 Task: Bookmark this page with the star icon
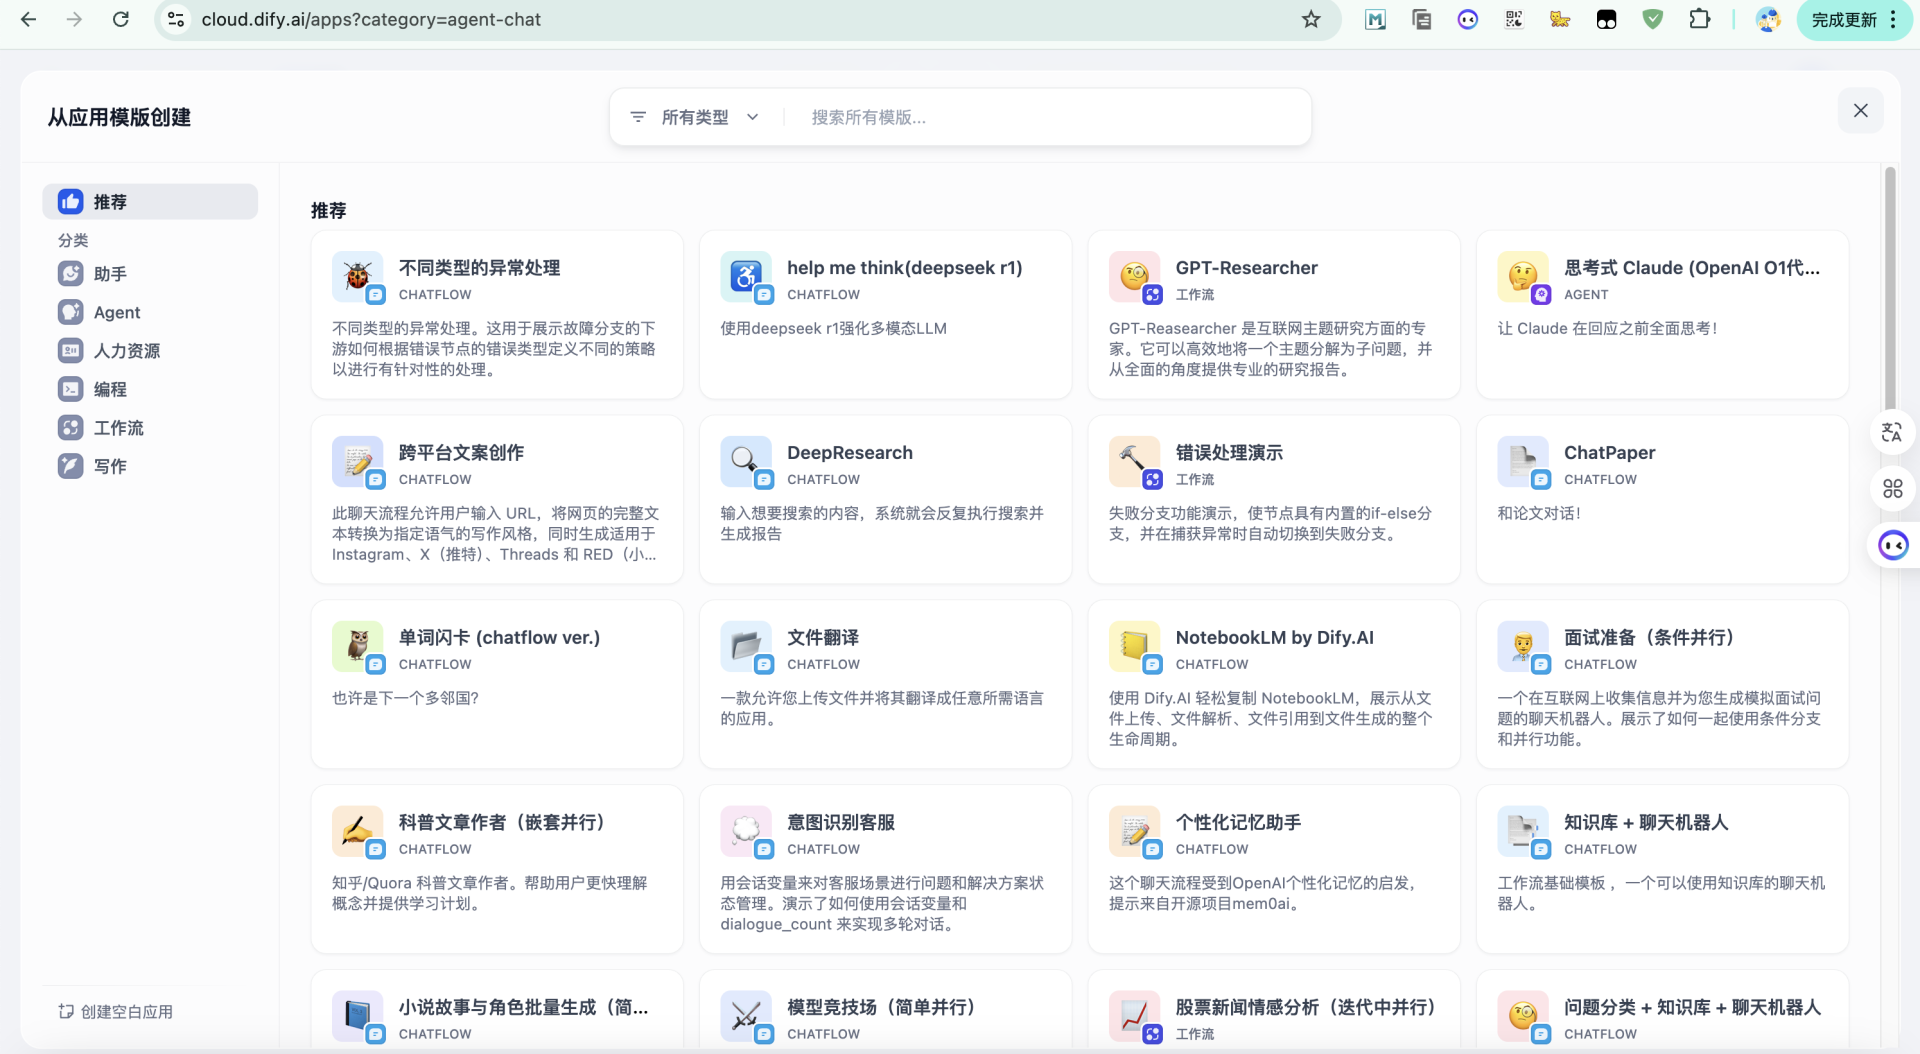[1311, 19]
